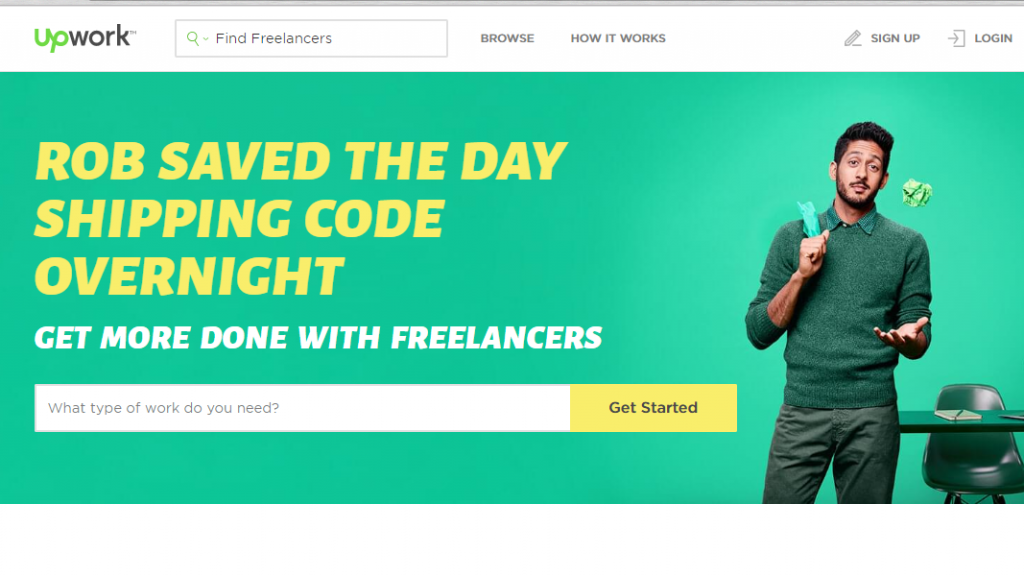1024x576 pixels.
Task: Click the pencil Sign Up icon
Action: pyautogui.click(x=852, y=39)
